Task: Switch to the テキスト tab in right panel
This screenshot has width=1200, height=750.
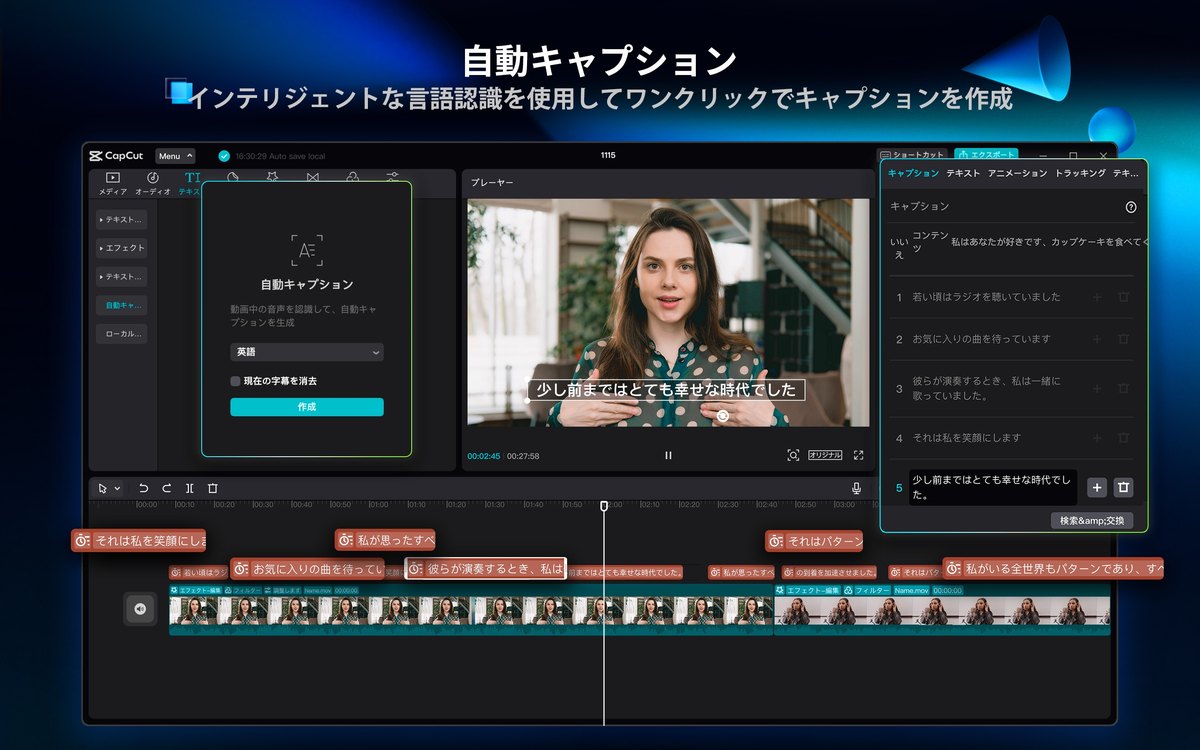Action: pyautogui.click(x=963, y=174)
